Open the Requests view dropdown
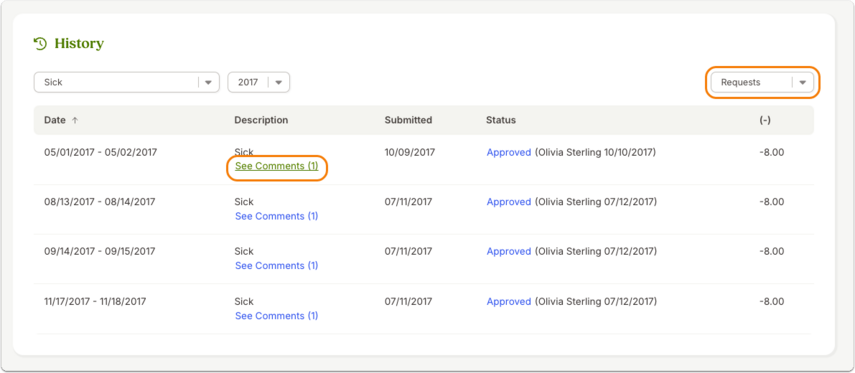The image size is (855, 373). click(x=762, y=83)
